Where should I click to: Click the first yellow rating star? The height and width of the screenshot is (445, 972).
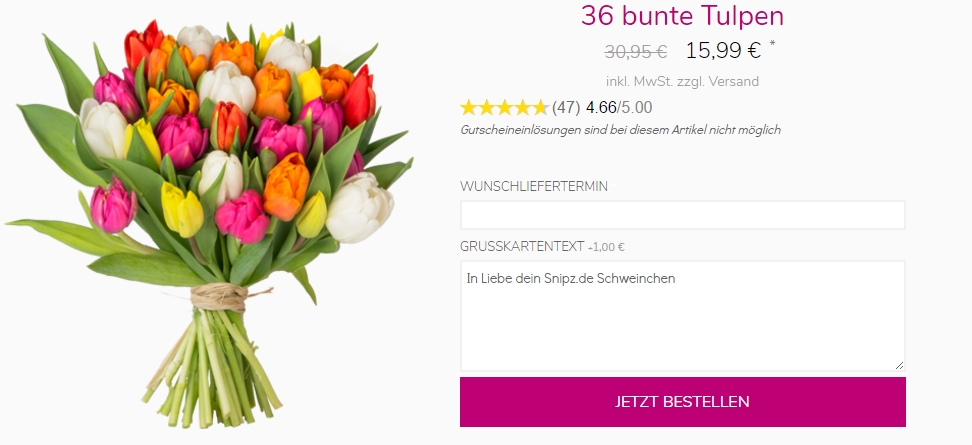(x=469, y=108)
